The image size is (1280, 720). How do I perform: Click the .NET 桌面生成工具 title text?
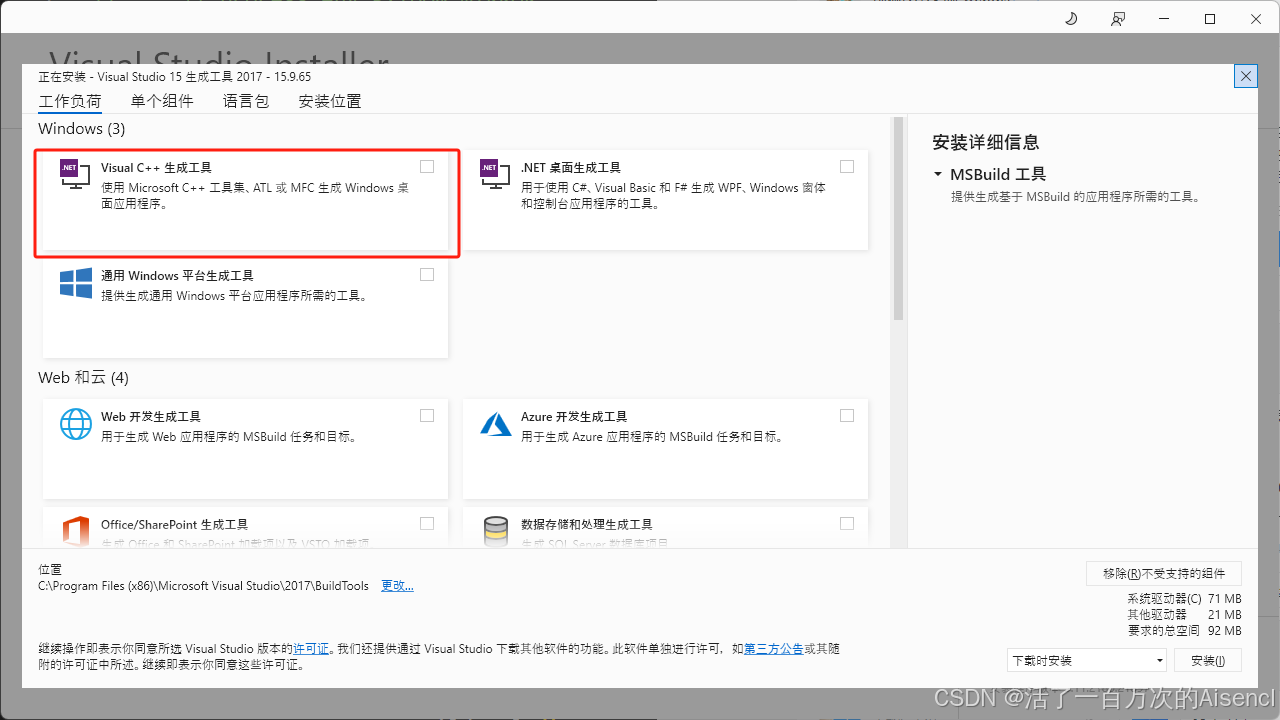click(x=571, y=168)
